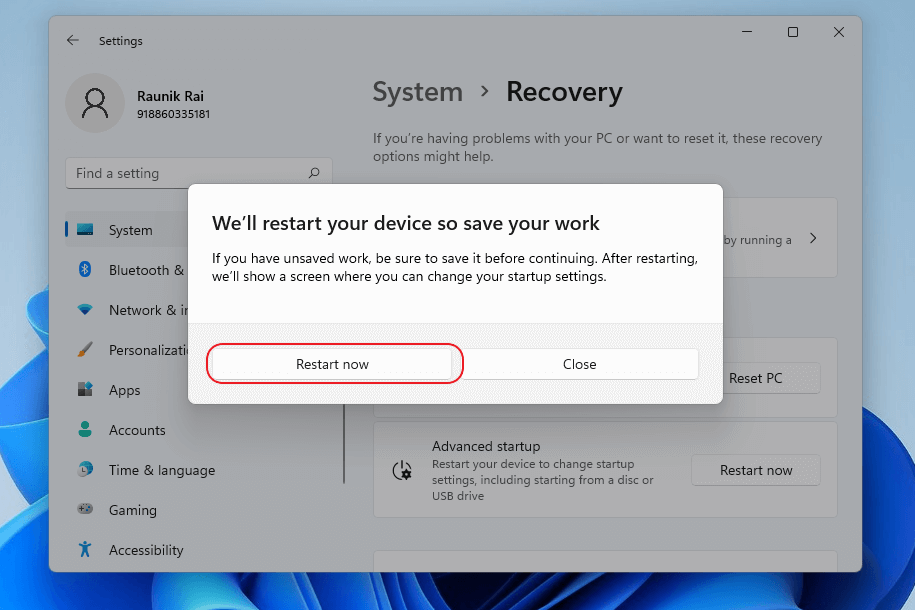The width and height of the screenshot is (915, 610).
Task: Open the Accessibility label in the sidebar
Action: 146,550
